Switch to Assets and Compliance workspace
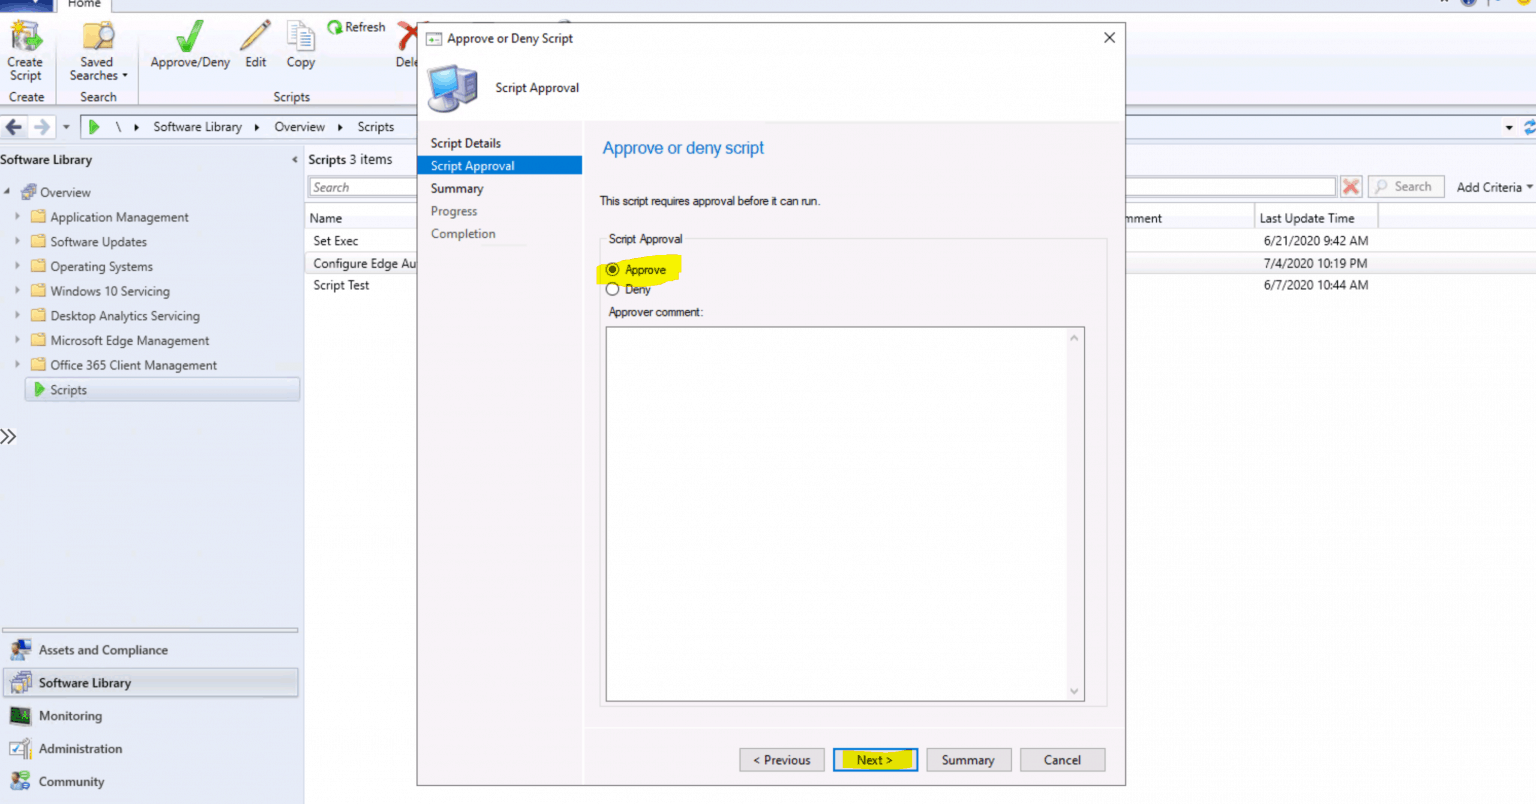 [101, 649]
